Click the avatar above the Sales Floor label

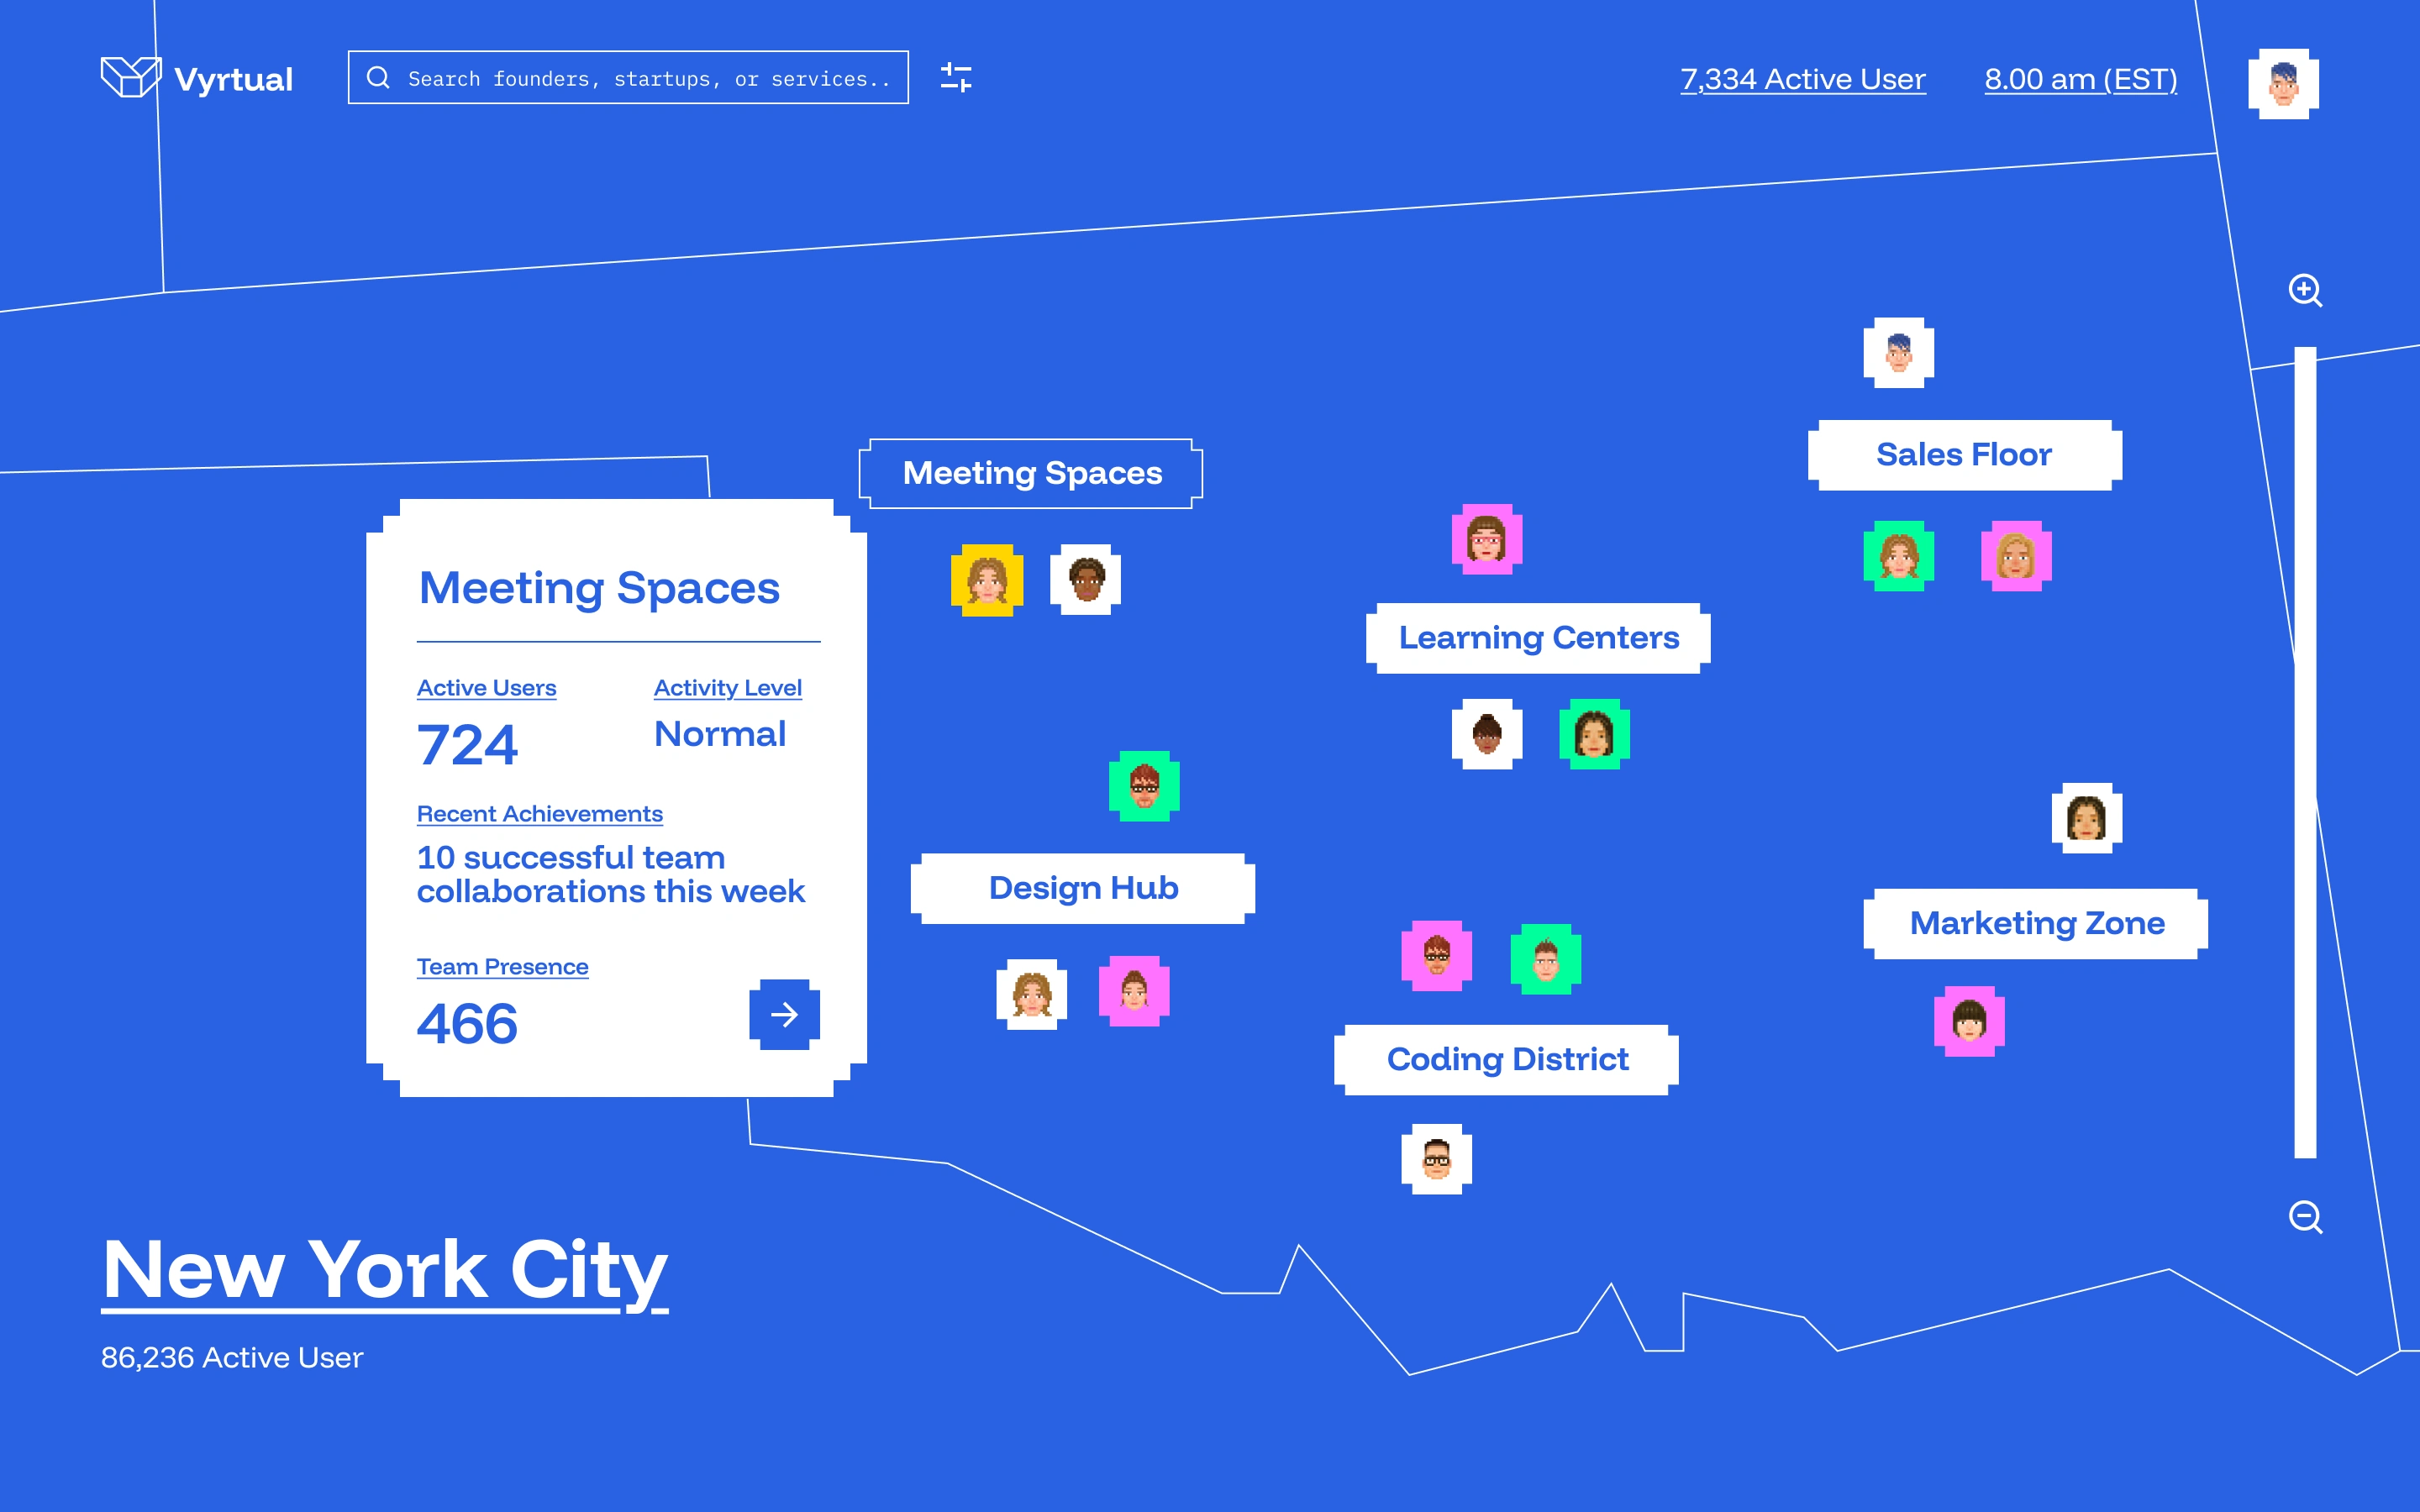pos(1898,353)
